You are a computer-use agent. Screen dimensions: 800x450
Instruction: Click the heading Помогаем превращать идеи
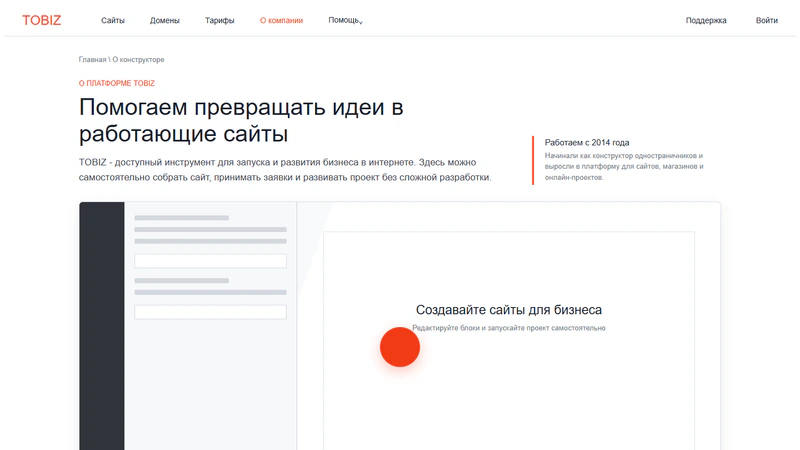[241, 120]
